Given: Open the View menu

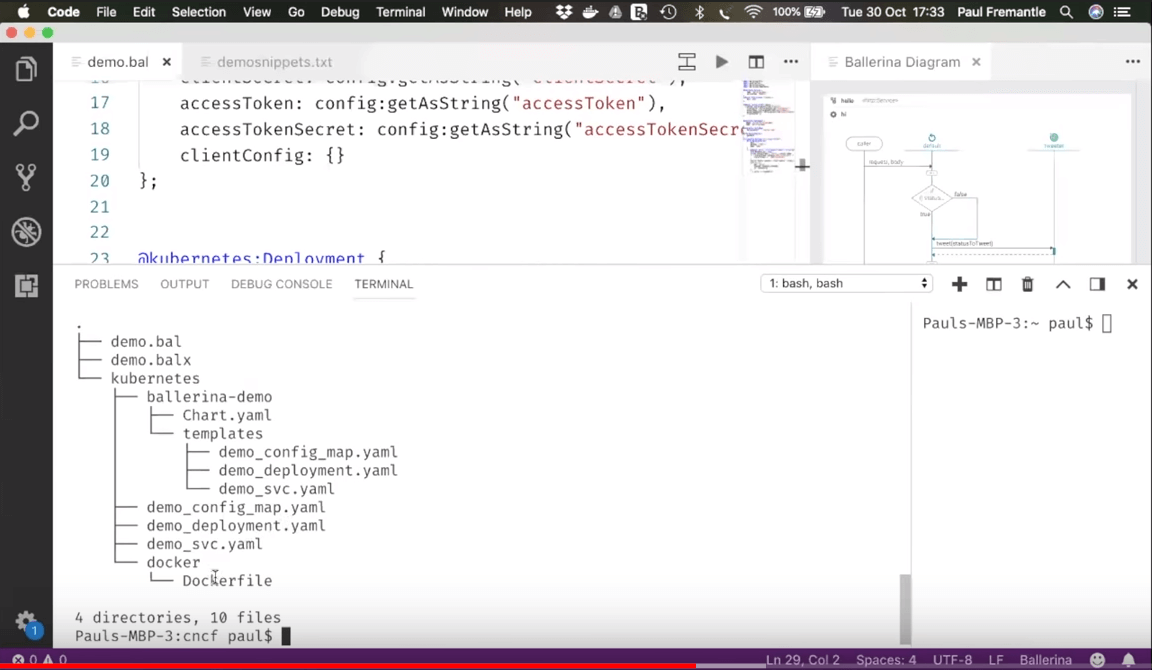Looking at the screenshot, I should pyautogui.click(x=257, y=12).
